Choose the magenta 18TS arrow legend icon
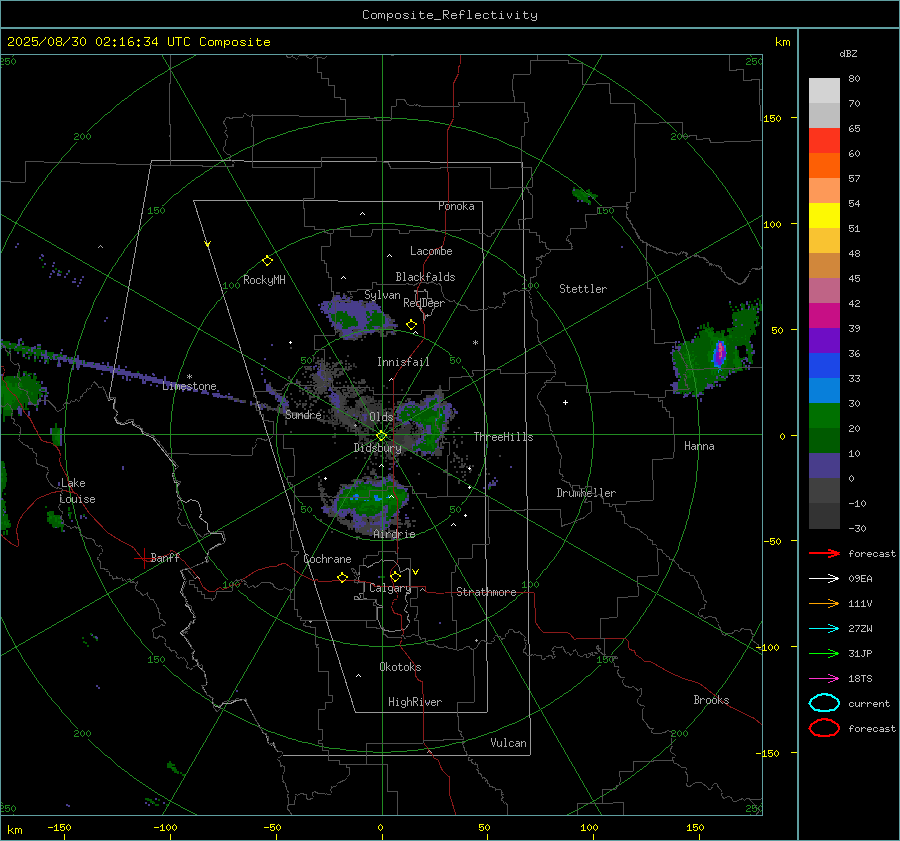The width and height of the screenshot is (900, 841). pos(824,679)
